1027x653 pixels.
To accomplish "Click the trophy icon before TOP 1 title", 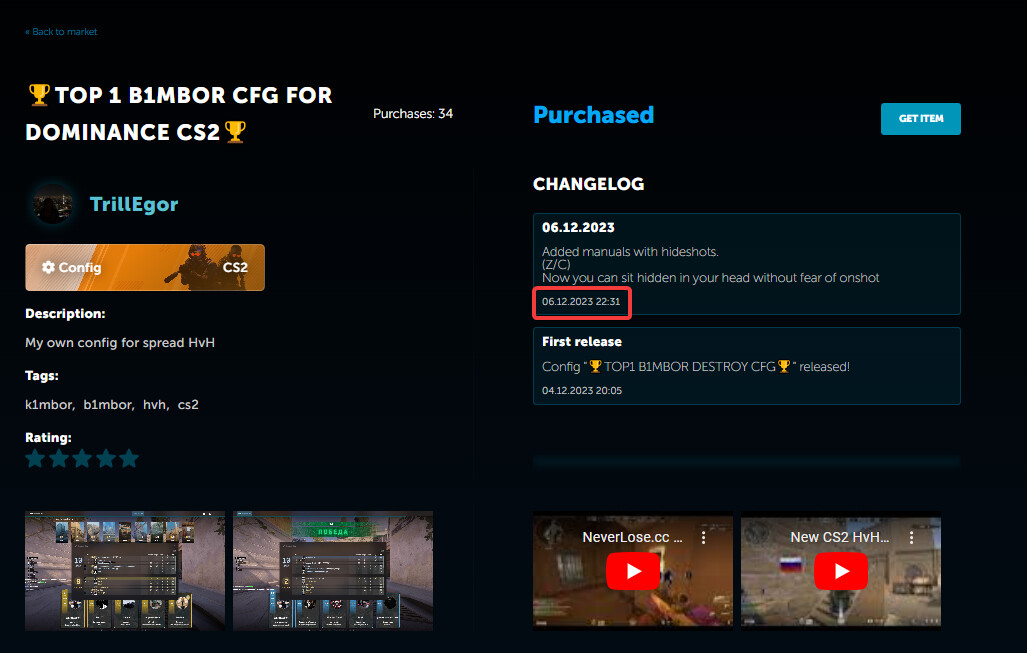I will (39, 95).
